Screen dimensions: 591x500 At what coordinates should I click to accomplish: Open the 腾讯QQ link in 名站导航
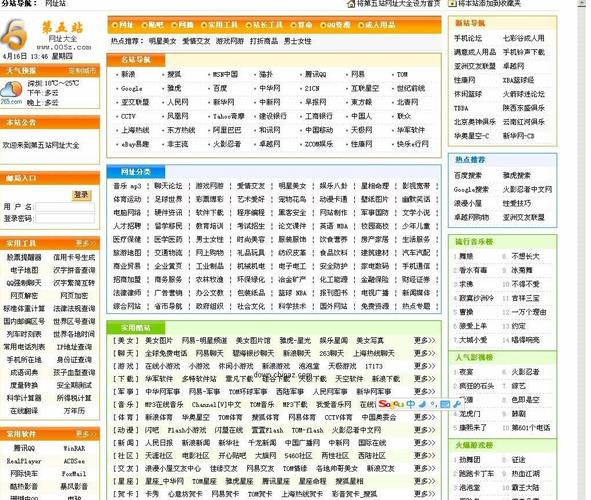pyautogui.click(x=315, y=74)
